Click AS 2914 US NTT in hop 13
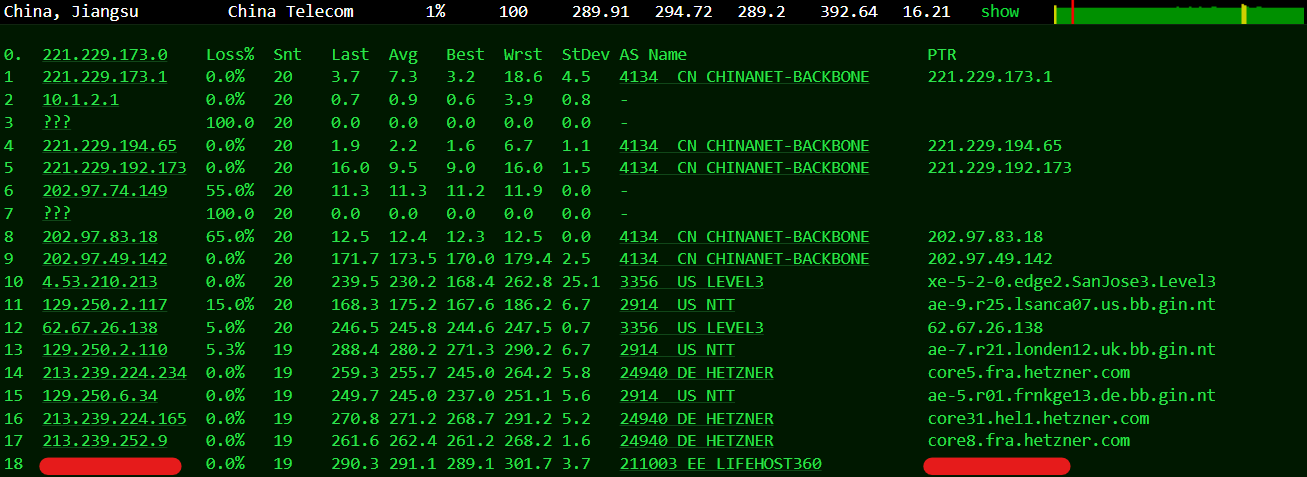The width and height of the screenshot is (1307, 477). click(677, 350)
